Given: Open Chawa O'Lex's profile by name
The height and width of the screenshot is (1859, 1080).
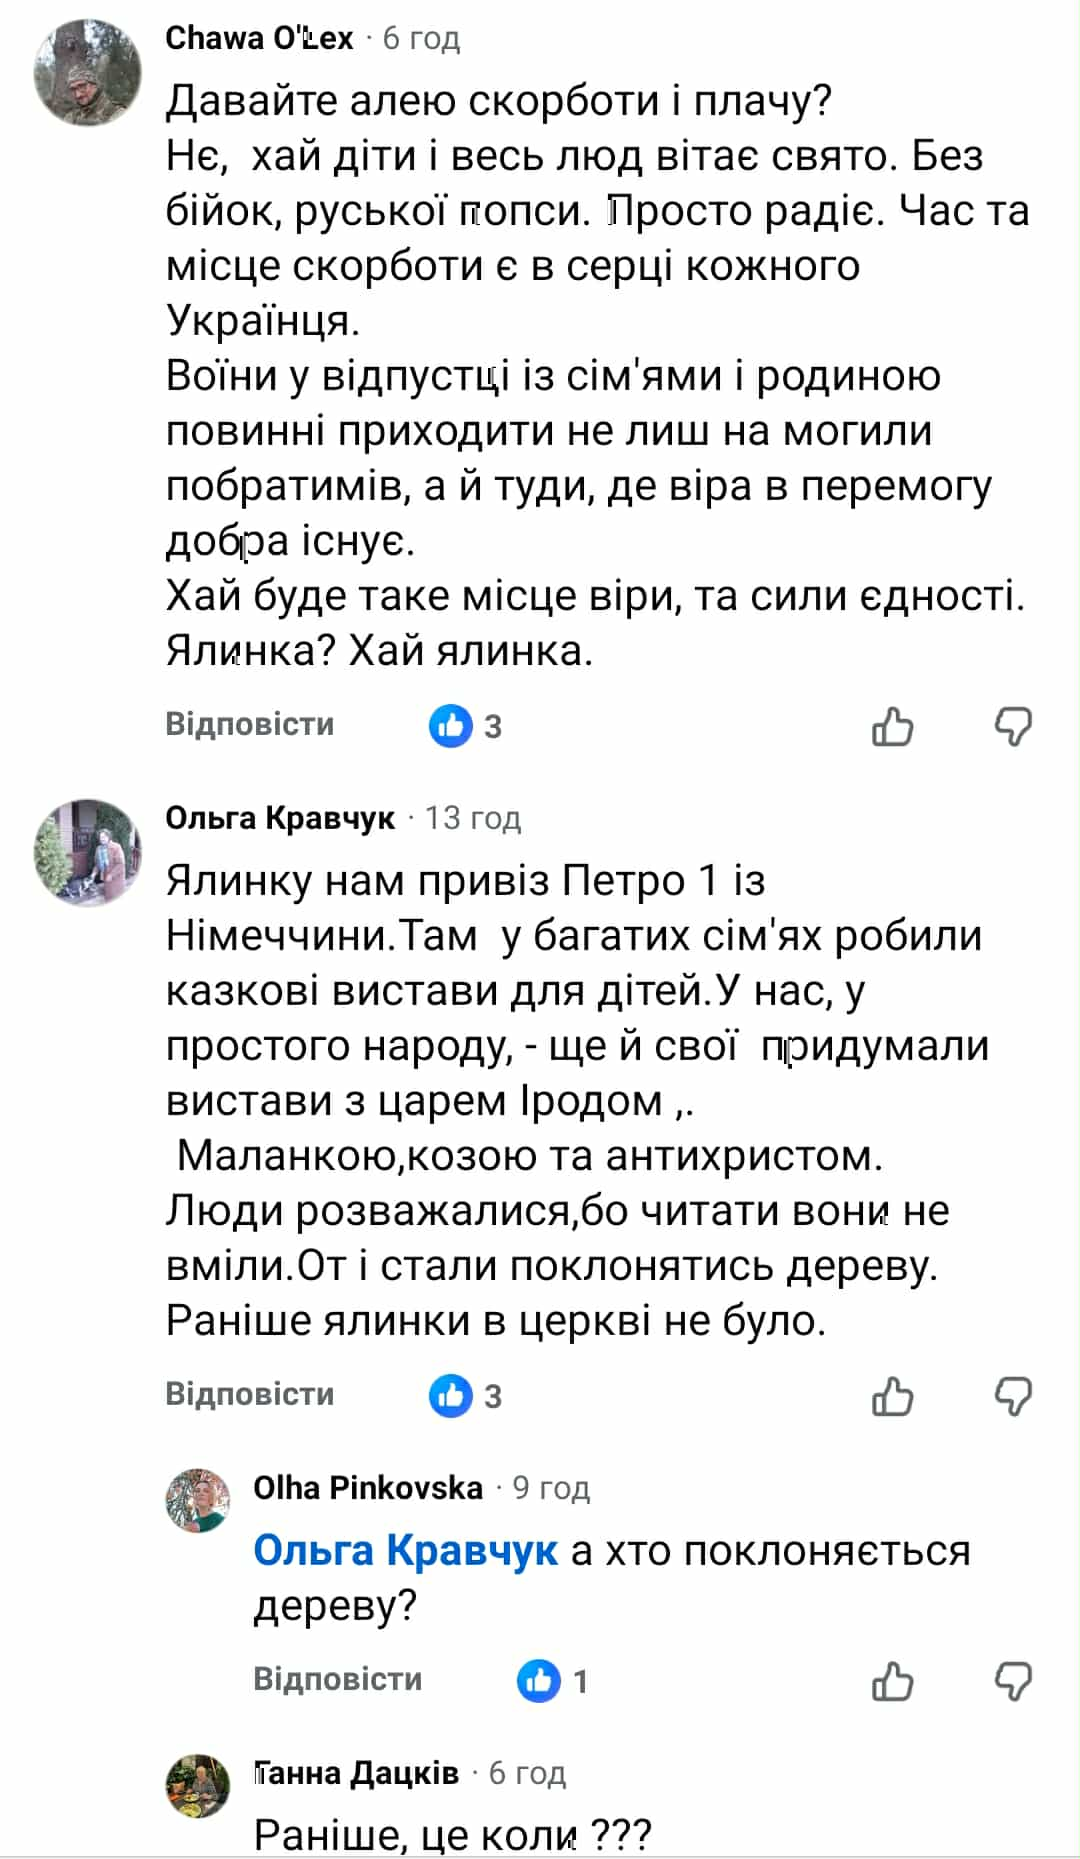Looking at the screenshot, I should (259, 38).
